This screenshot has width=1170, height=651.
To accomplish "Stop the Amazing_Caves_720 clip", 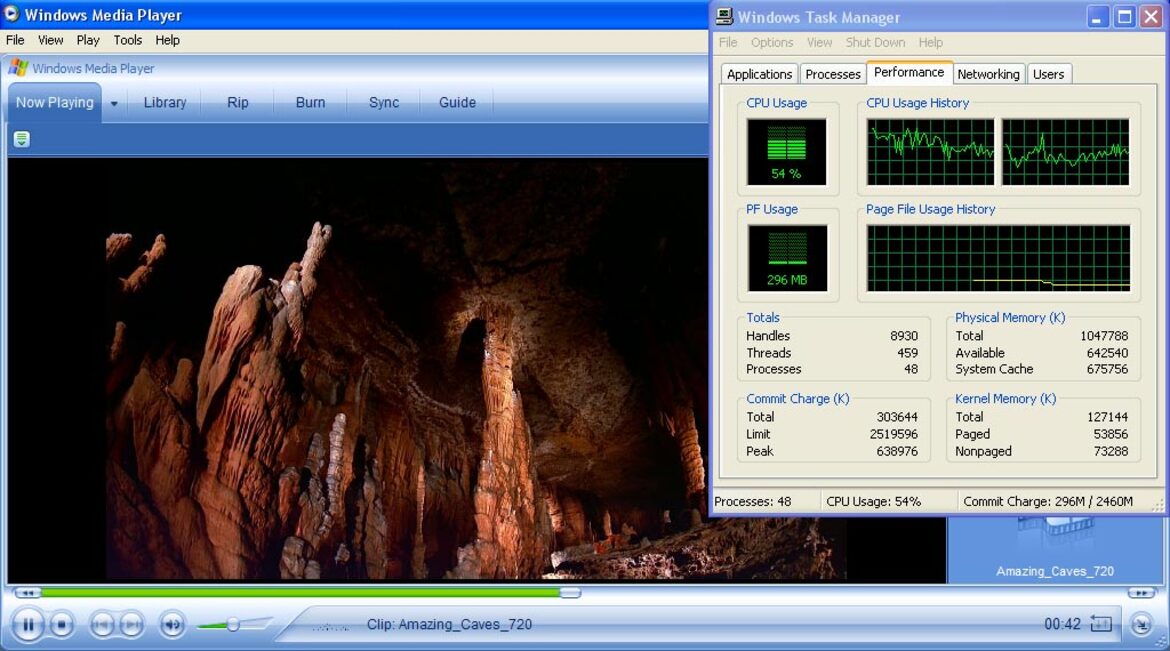I will [62, 624].
